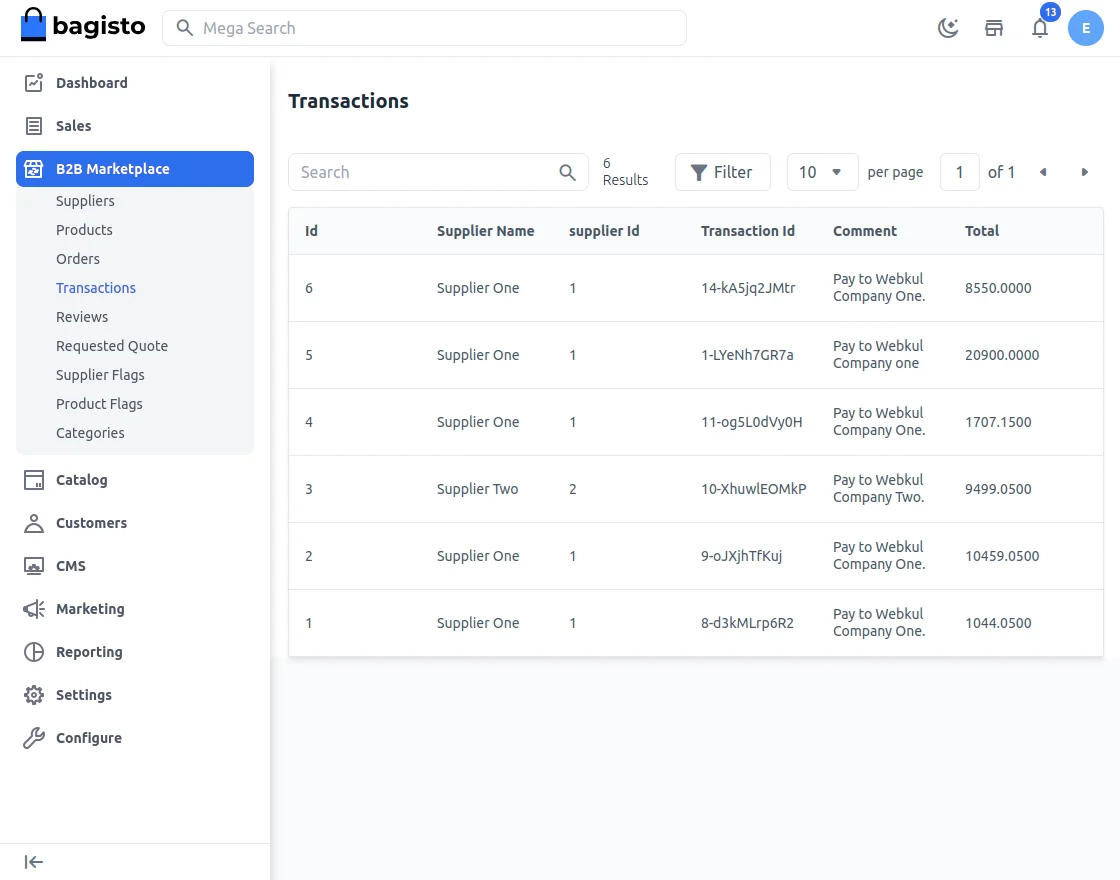Collapse the sidebar with the bottom-left arrow
The height and width of the screenshot is (880, 1120).
33,861
